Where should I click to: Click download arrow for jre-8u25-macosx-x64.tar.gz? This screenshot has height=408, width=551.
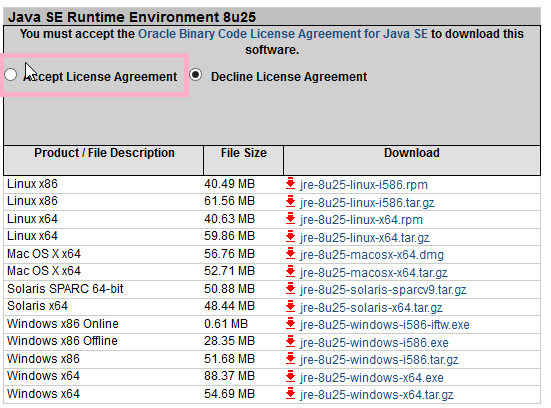tap(290, 272)
